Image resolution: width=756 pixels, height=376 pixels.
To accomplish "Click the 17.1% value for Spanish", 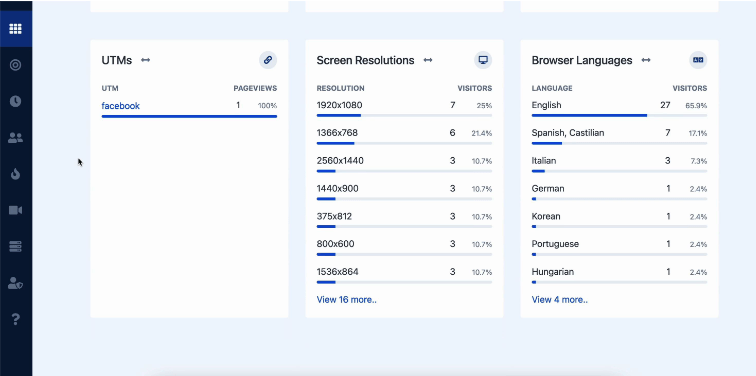I will pos(698,134).
